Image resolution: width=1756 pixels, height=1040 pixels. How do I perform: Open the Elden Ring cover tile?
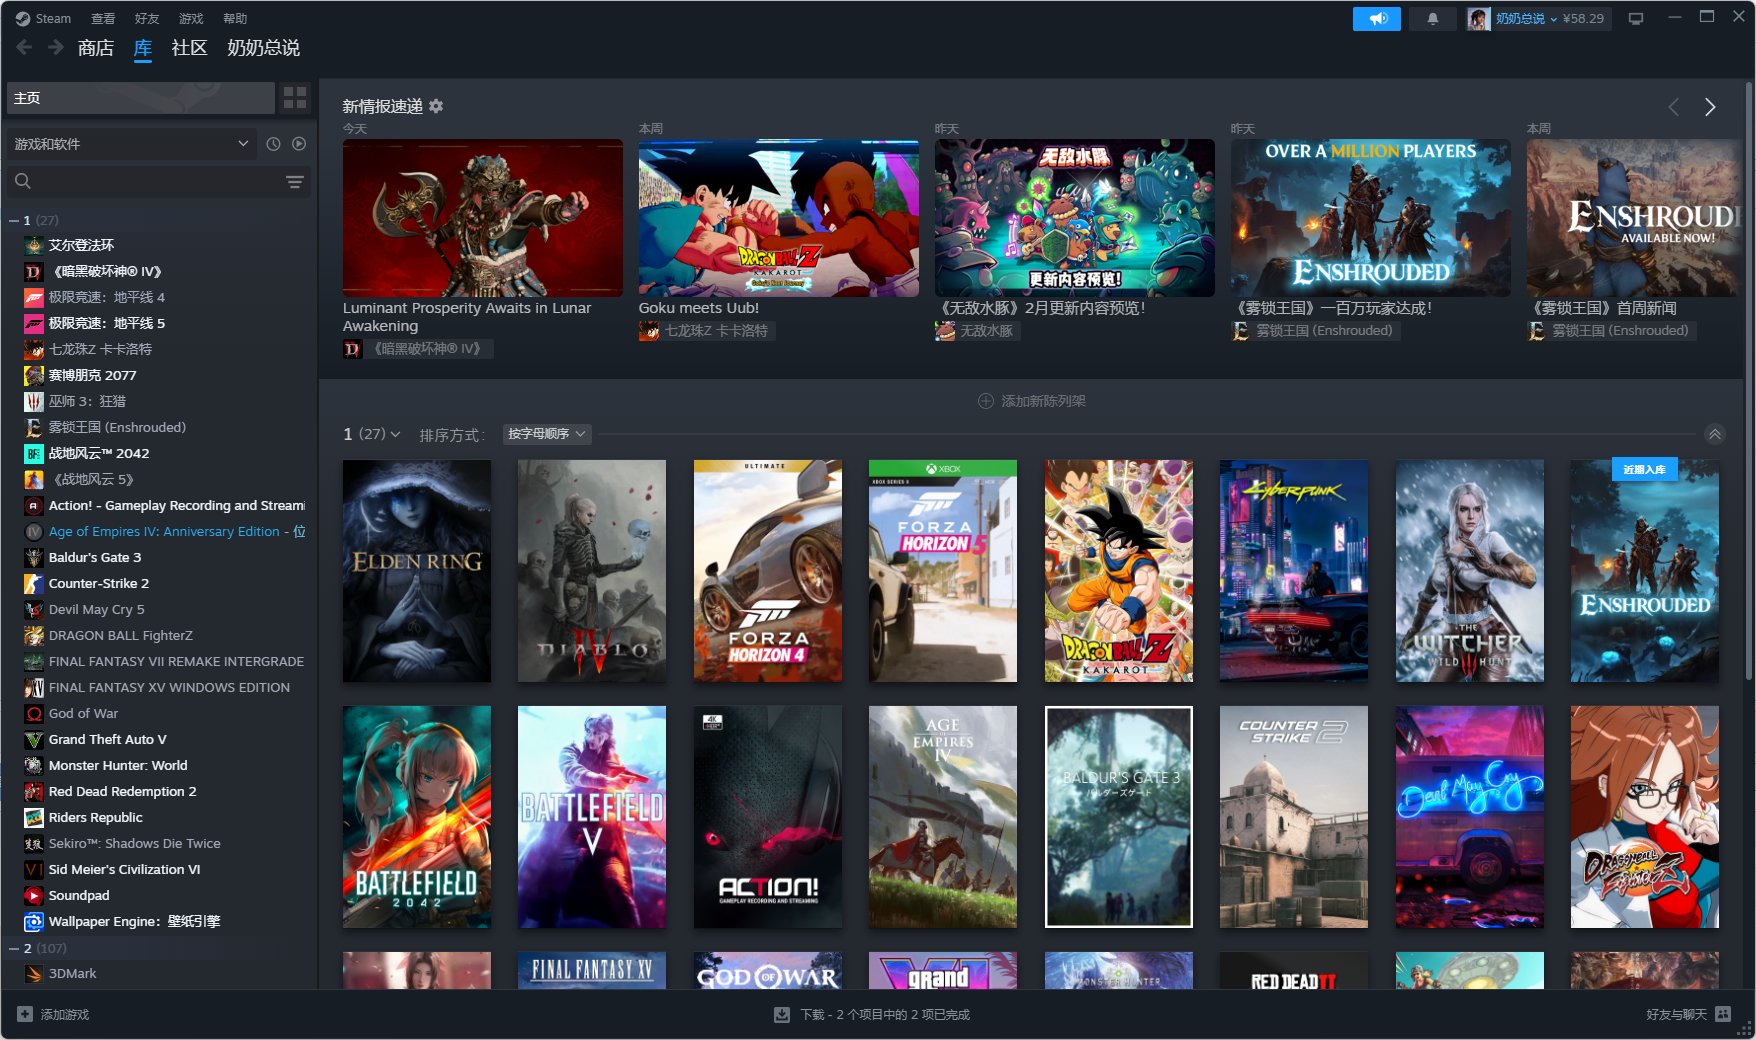point(417,571)
